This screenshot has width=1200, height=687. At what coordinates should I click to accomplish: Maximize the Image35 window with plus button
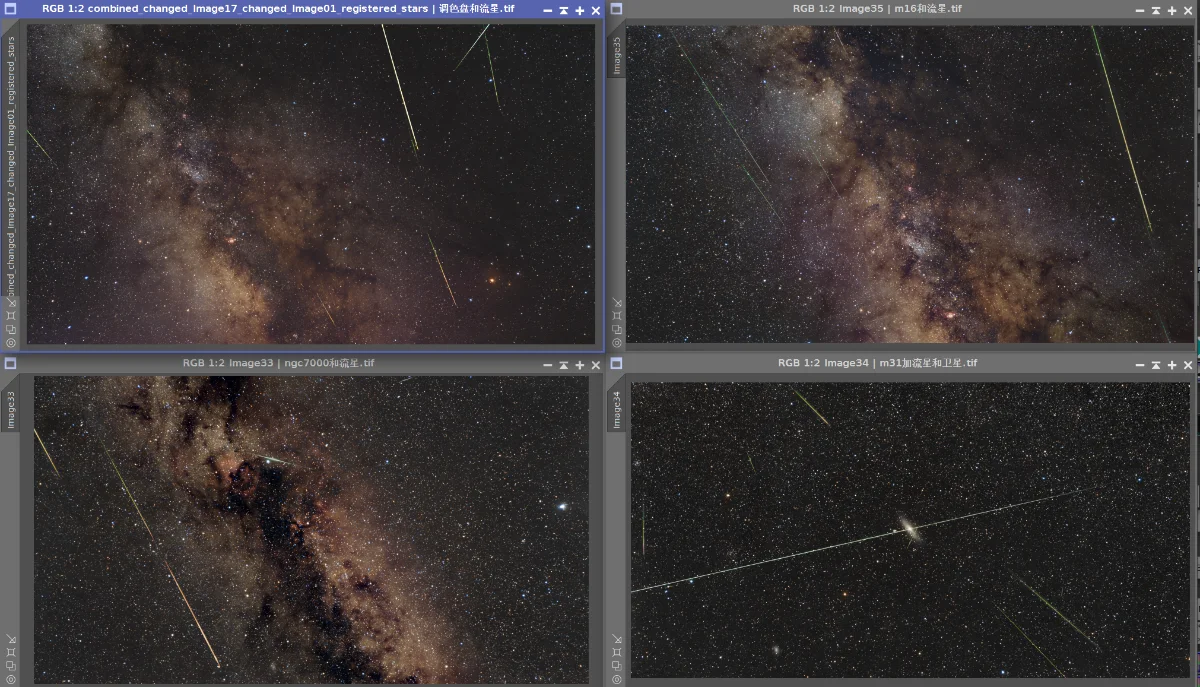(x=1172, y=10)
